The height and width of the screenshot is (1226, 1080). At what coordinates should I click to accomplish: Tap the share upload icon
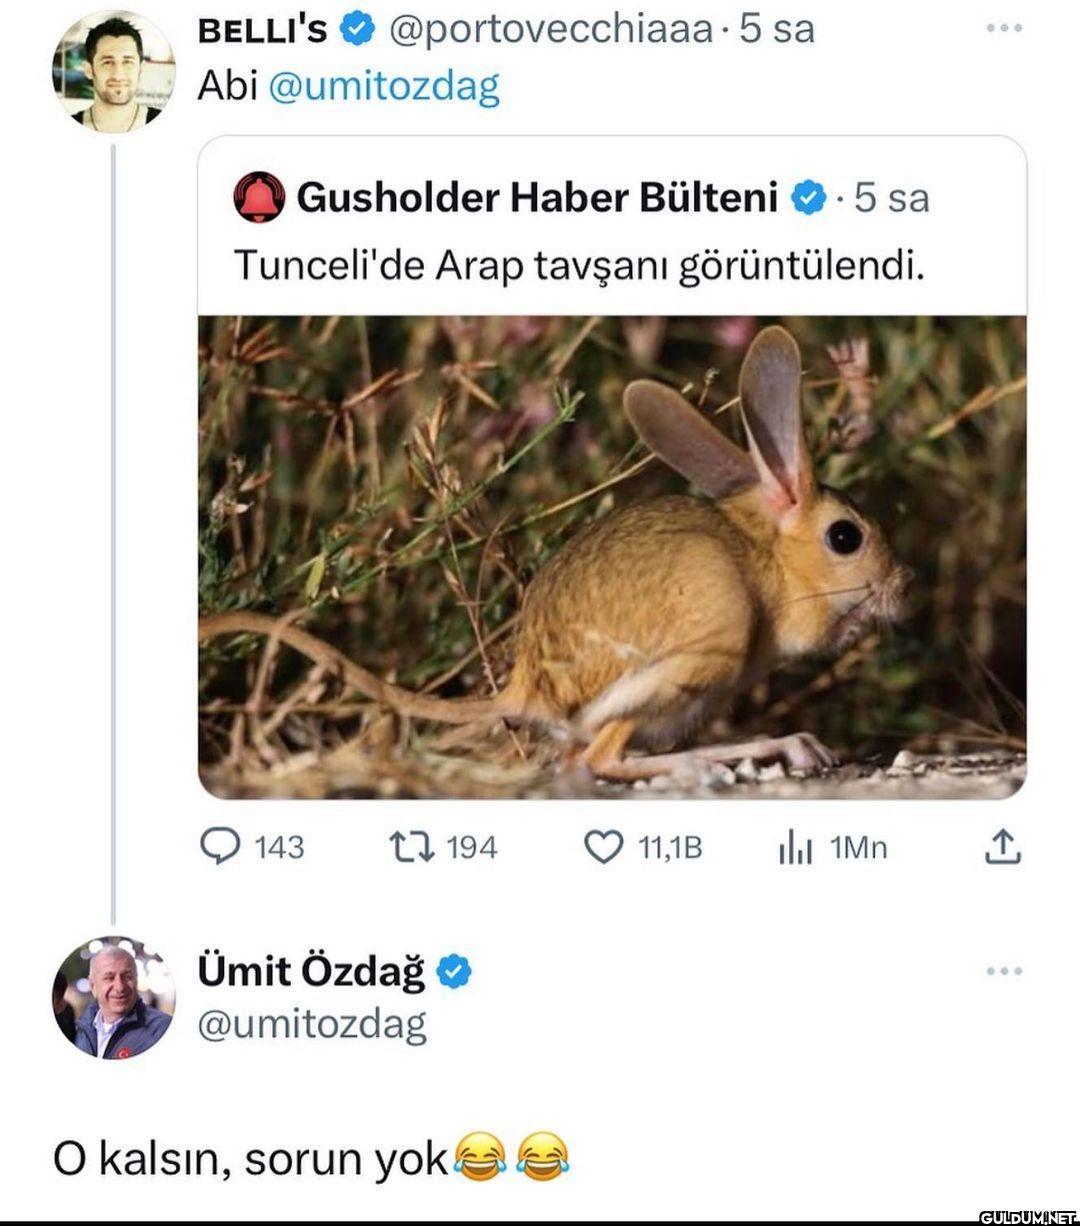(1002, 847)
